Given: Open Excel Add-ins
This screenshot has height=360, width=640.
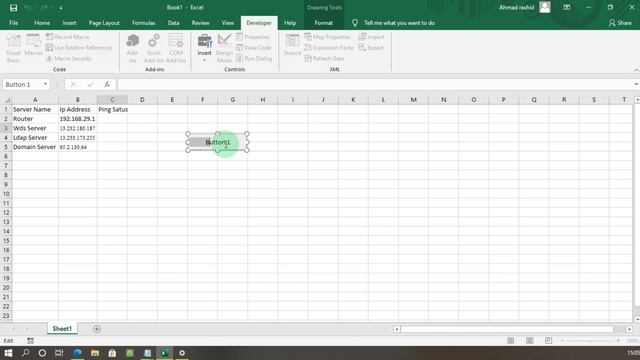Looking at the screenshot, I should 154,49.
